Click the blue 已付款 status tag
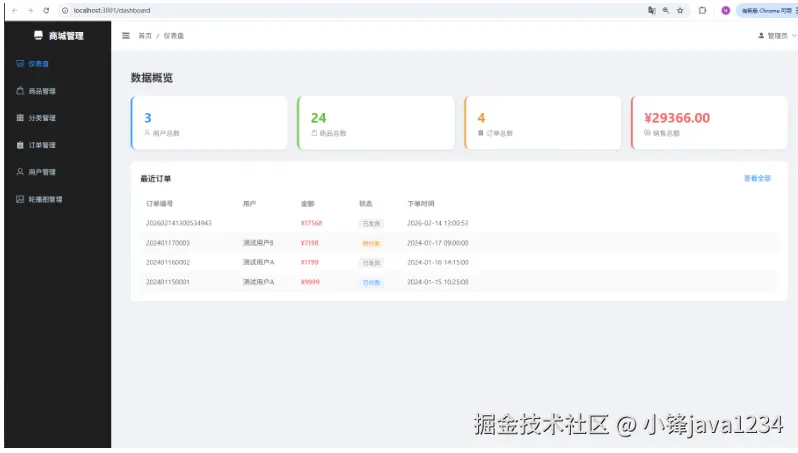This screenshot has height=453, width=798. point(371,282)
